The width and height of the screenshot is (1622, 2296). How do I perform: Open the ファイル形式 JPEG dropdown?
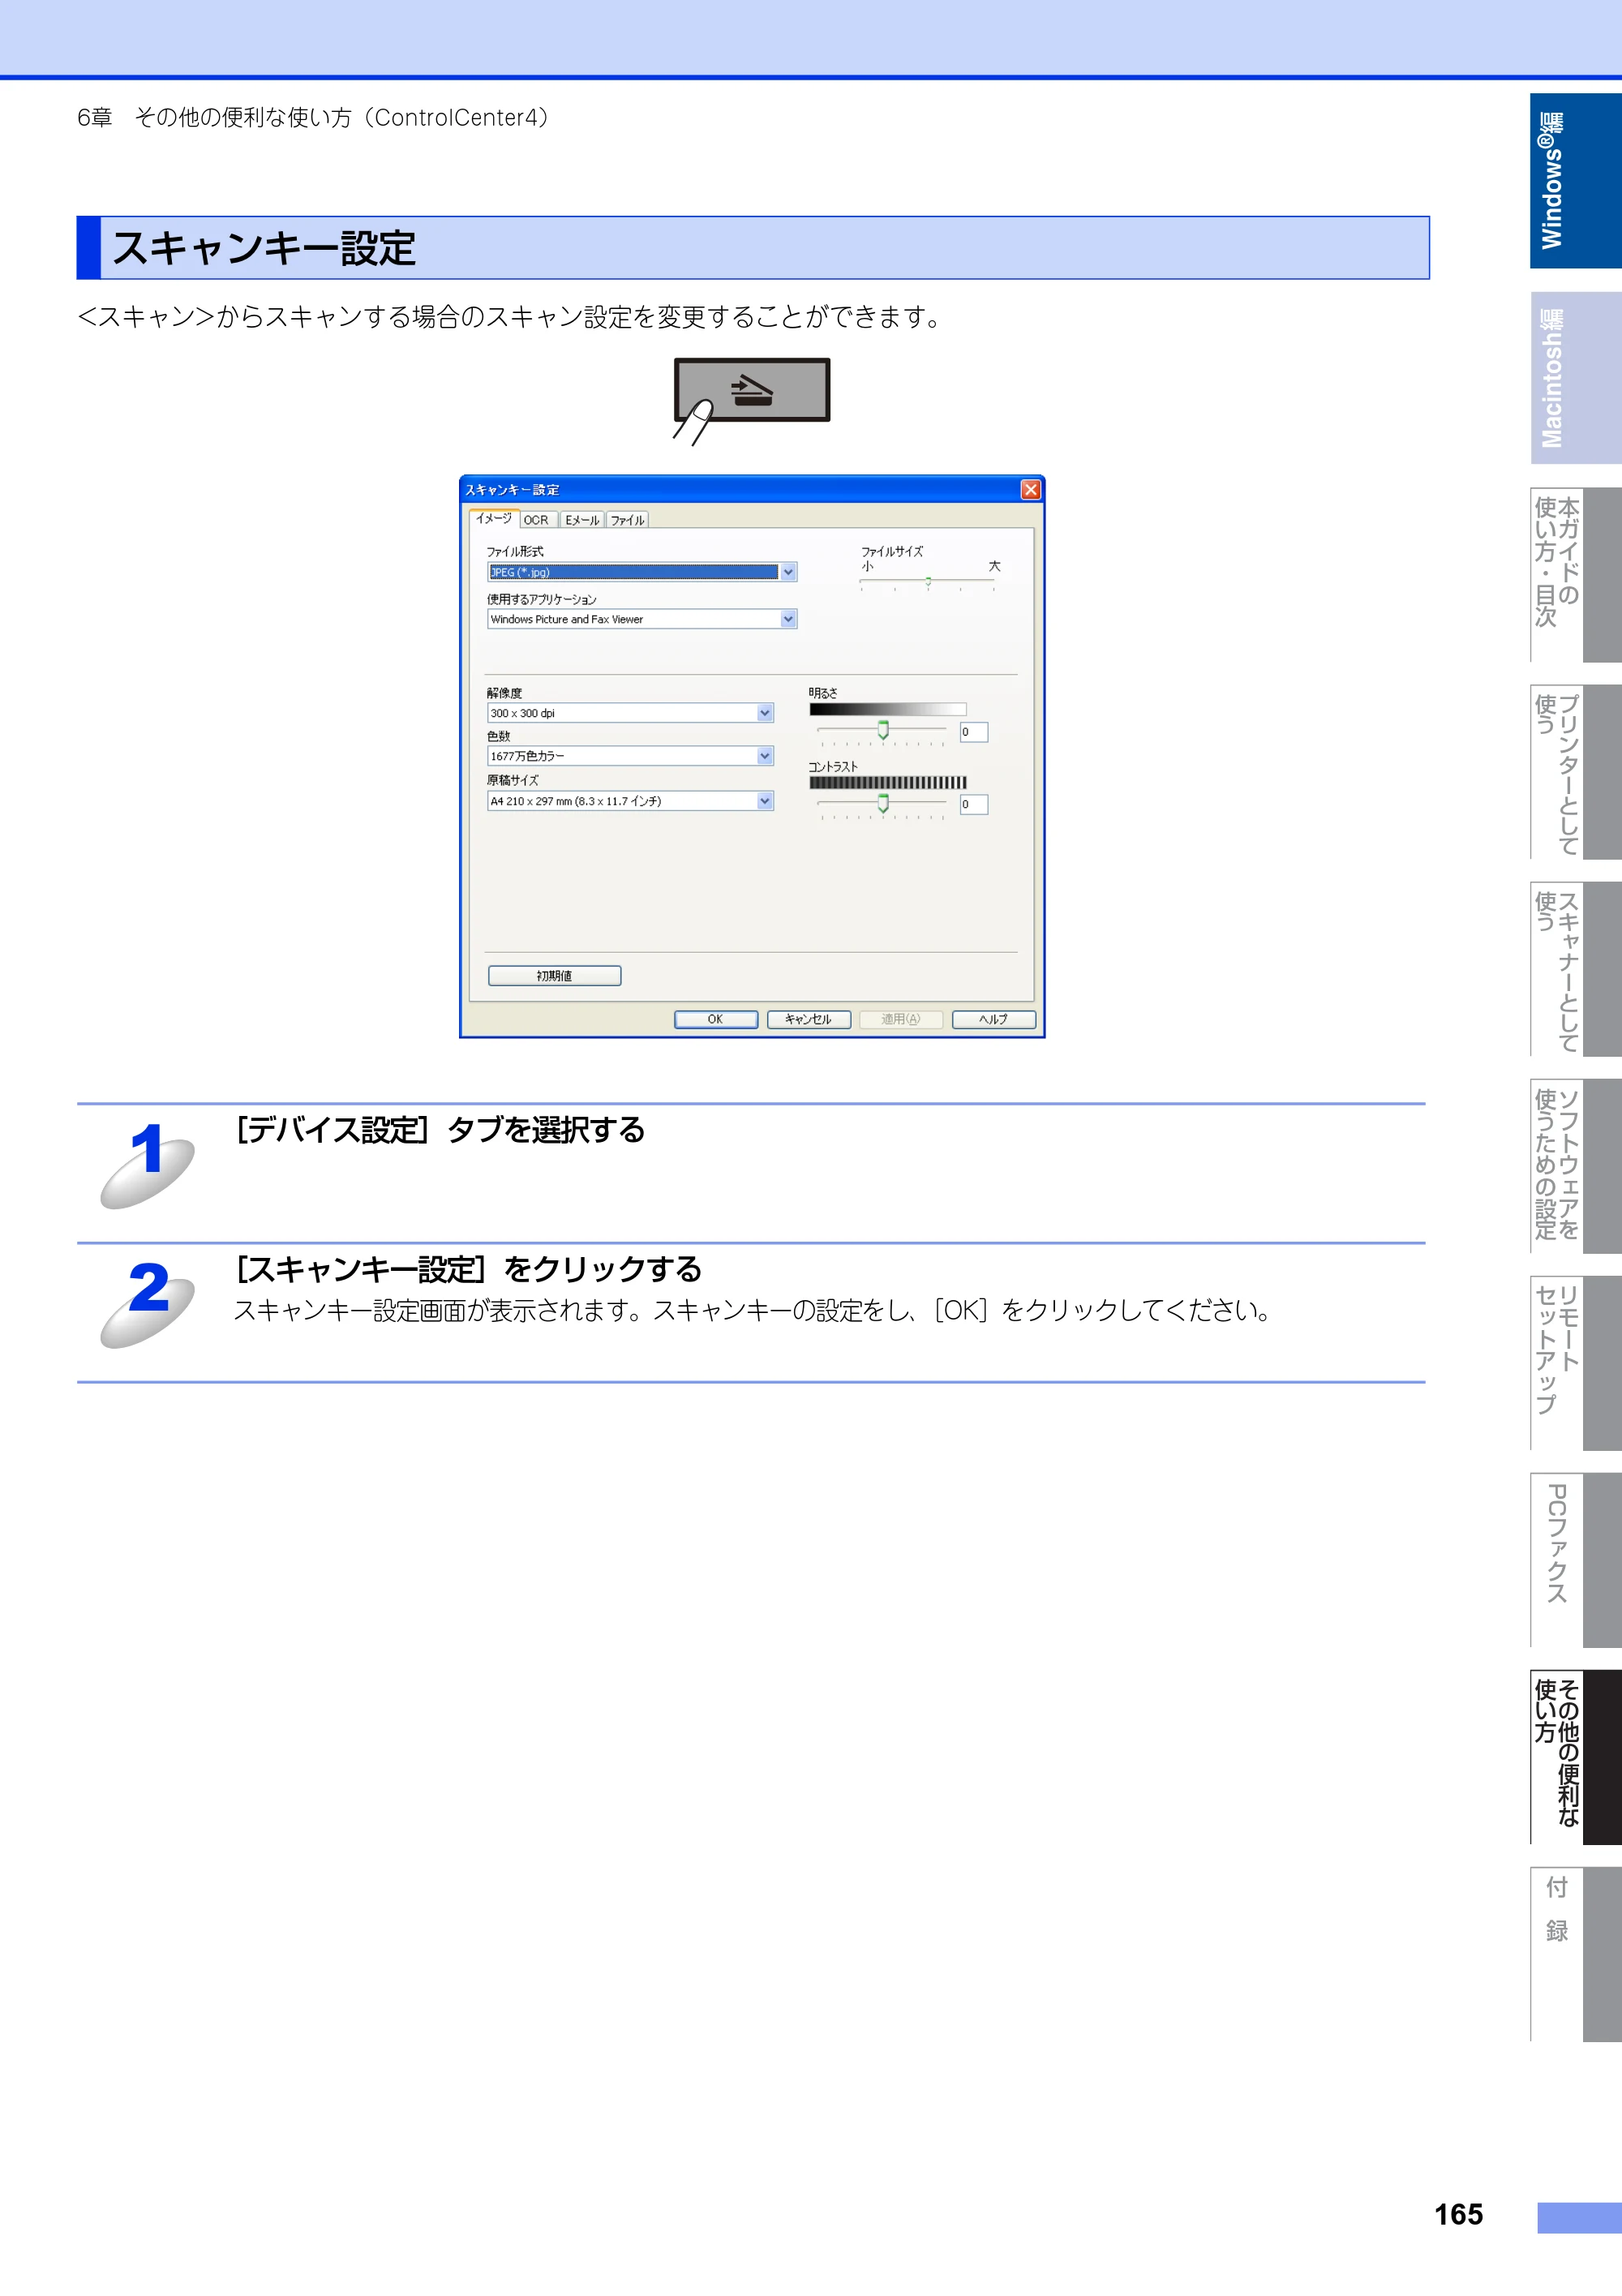[641, 572]
